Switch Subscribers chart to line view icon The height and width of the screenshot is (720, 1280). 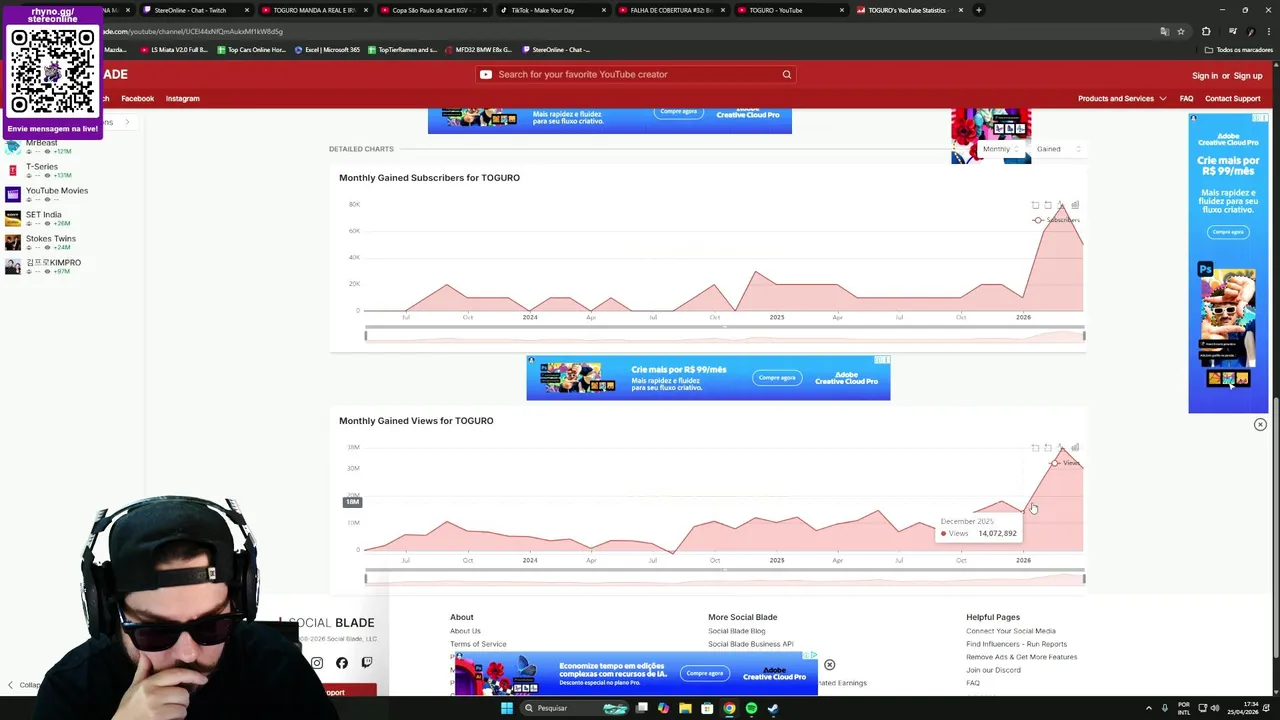pyautogui.click(x=1062, y=205)
